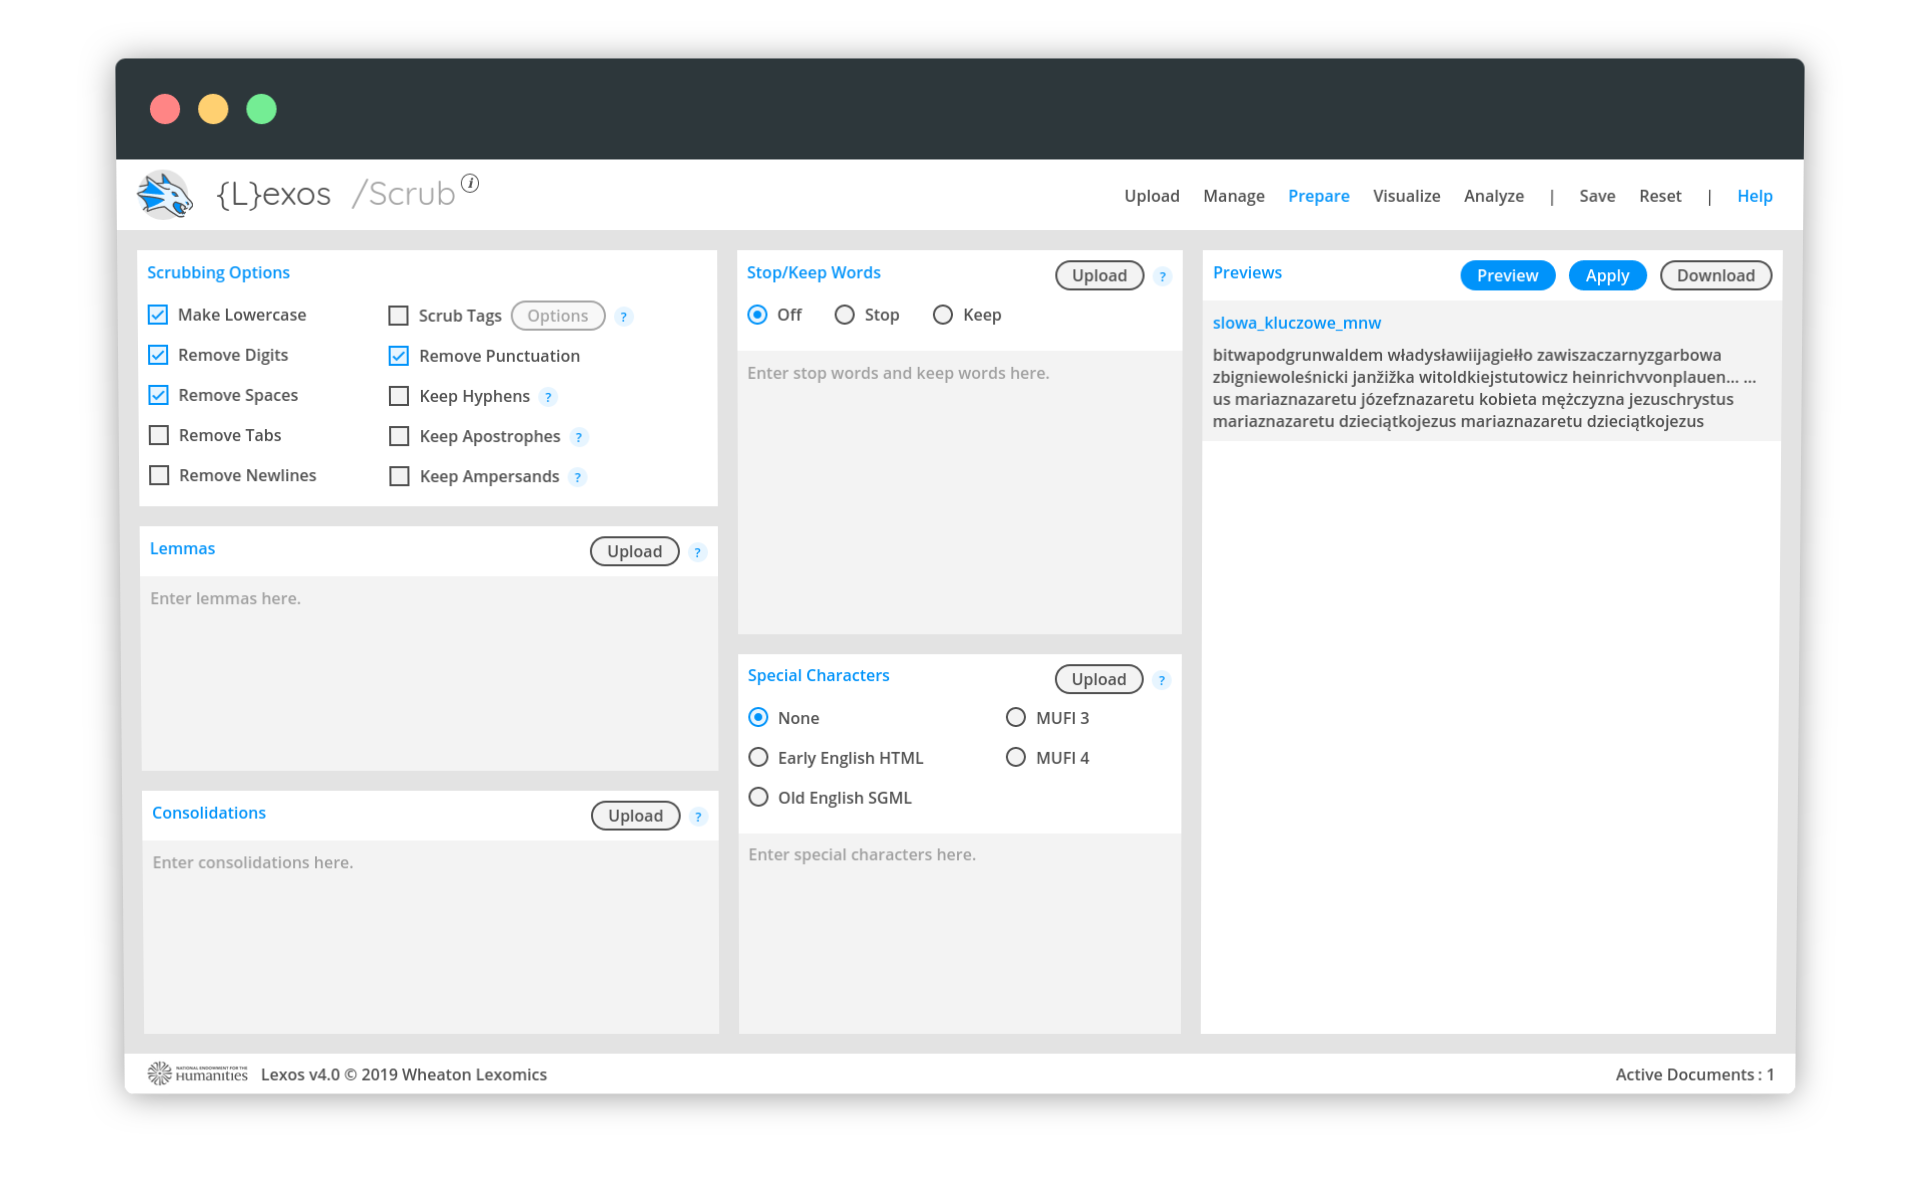
Task: Open the Manage menu
Action: click(x=1234, y=196)
